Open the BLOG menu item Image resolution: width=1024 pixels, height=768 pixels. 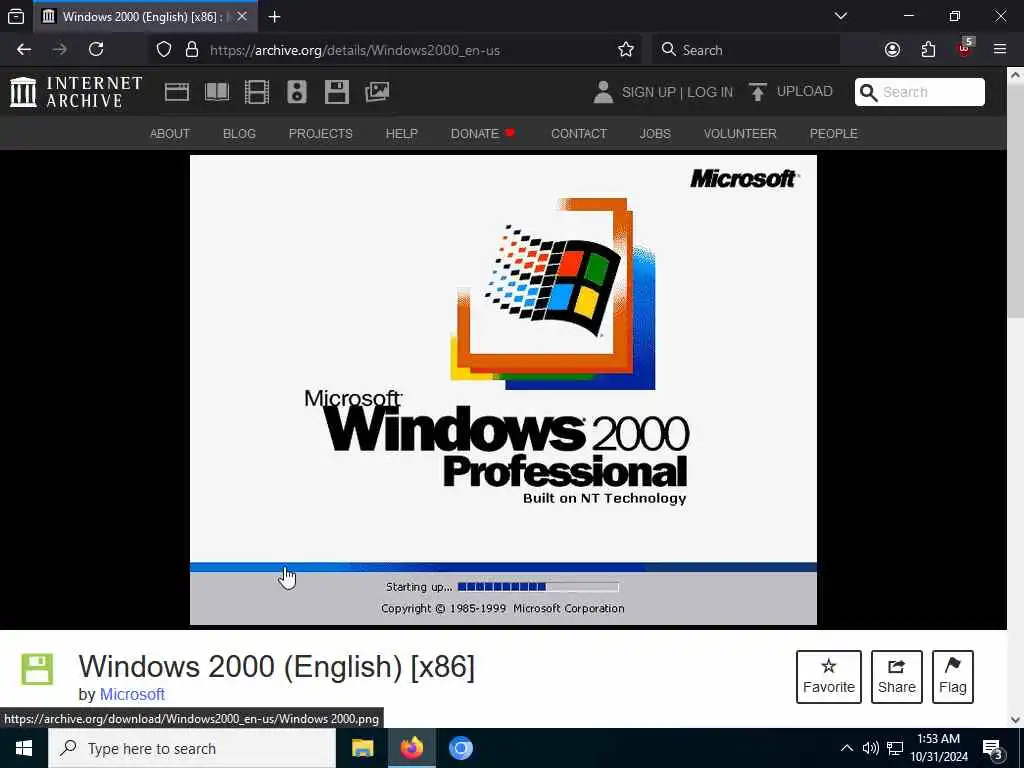point(239,133)
